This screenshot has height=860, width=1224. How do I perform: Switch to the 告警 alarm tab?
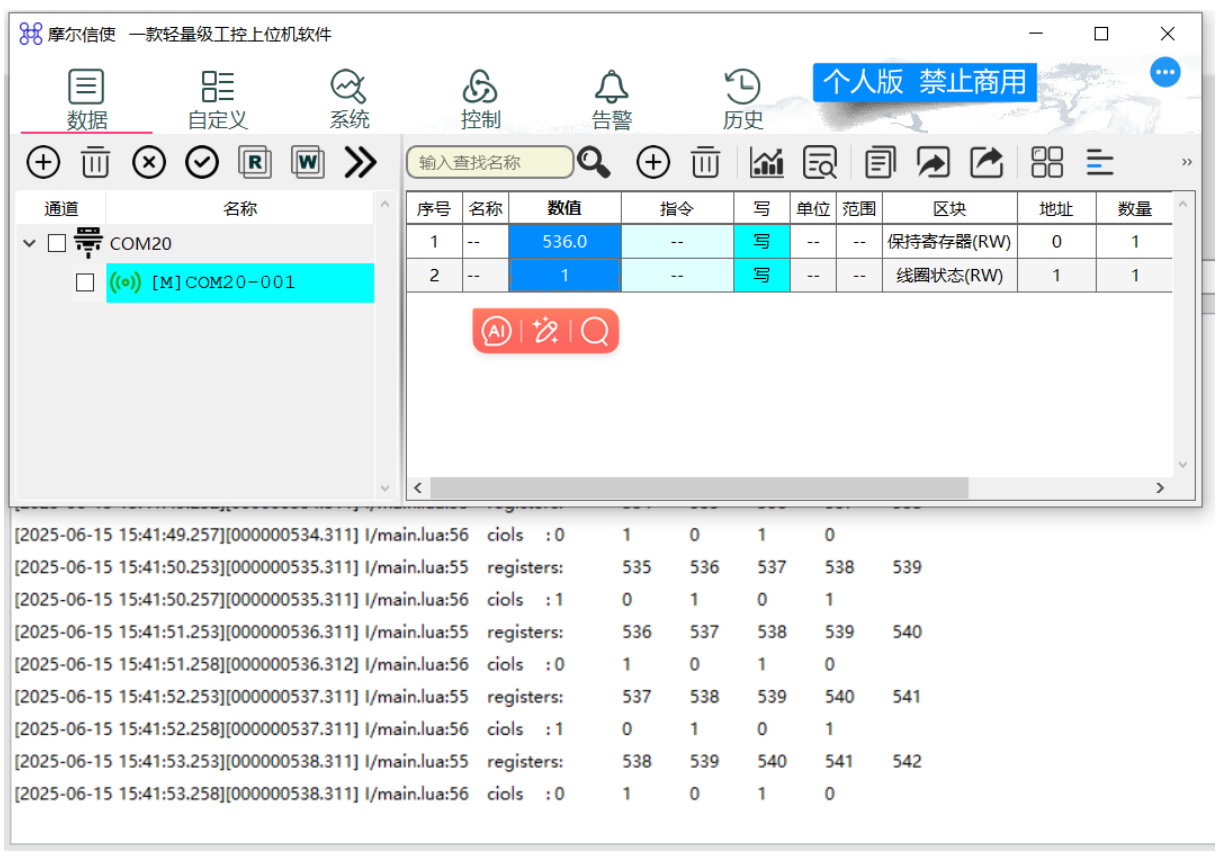[611, 100]
